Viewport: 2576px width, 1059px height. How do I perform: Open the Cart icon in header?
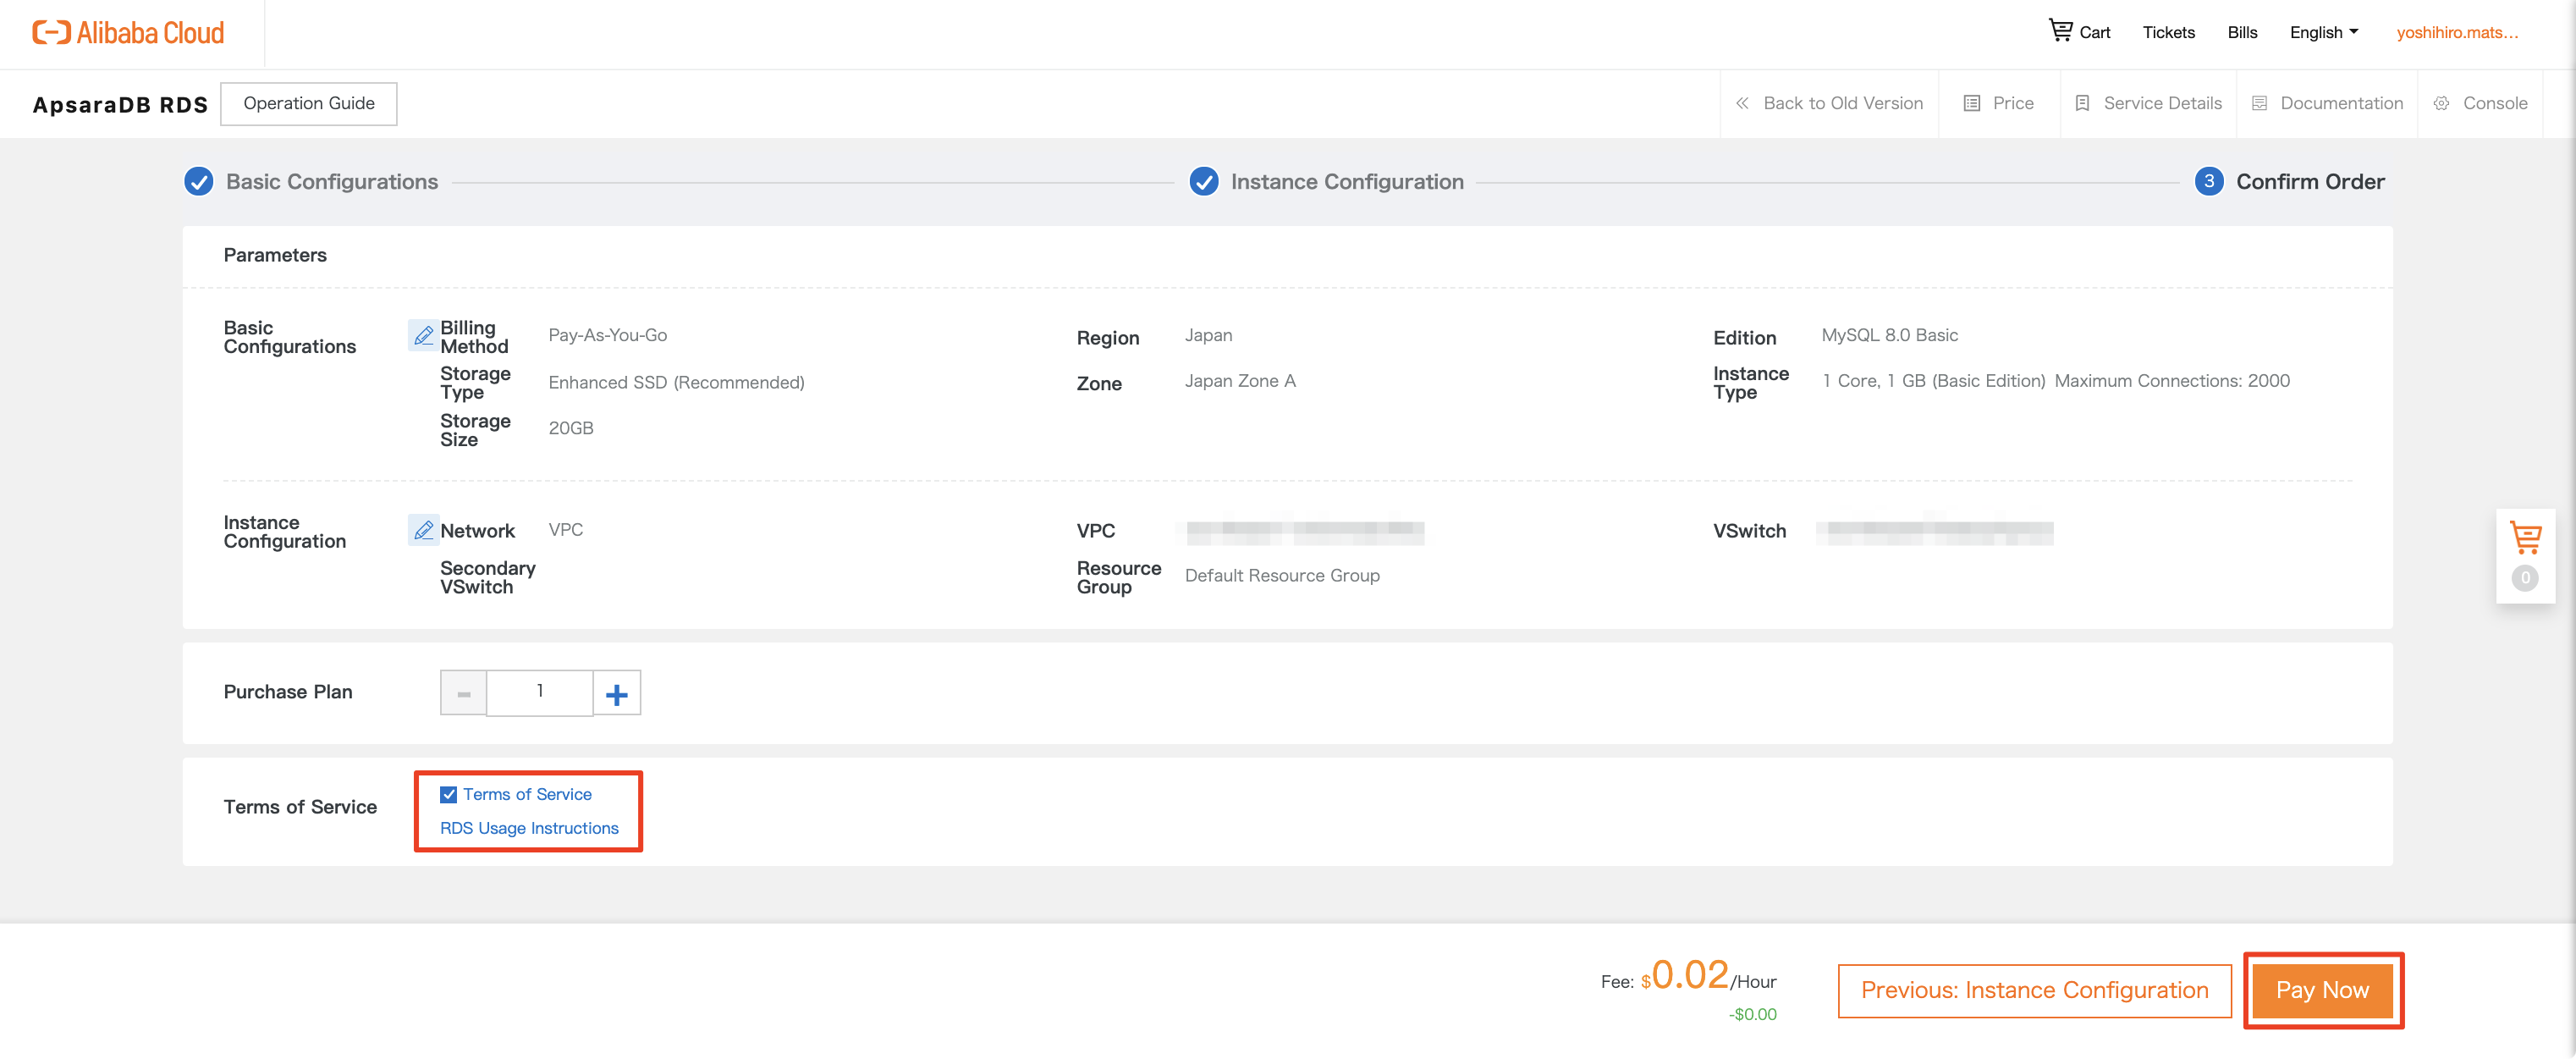pos(2060,31)
